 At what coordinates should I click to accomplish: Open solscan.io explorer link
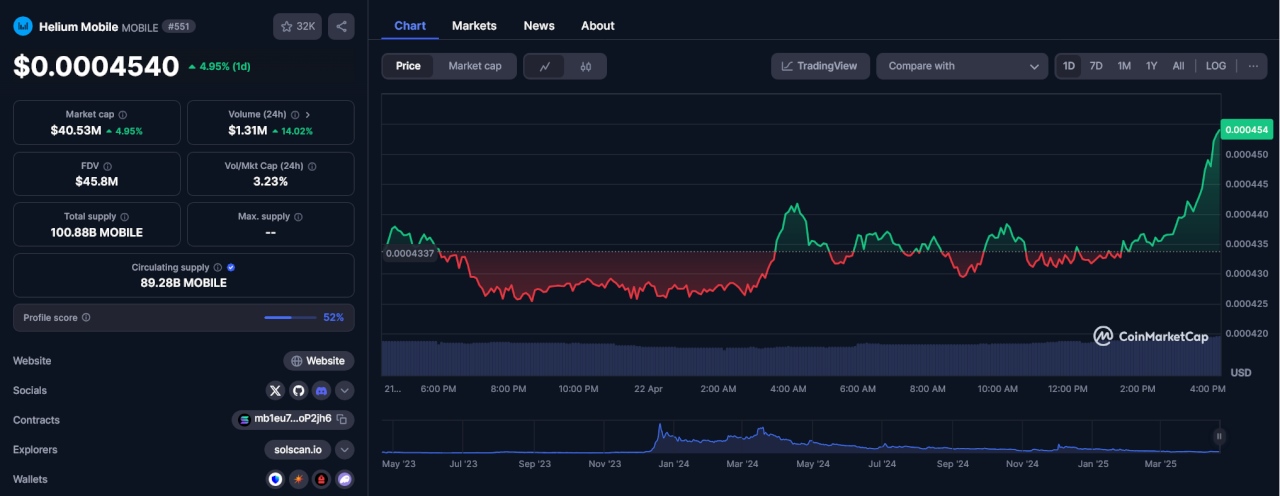tap(297, 450)
